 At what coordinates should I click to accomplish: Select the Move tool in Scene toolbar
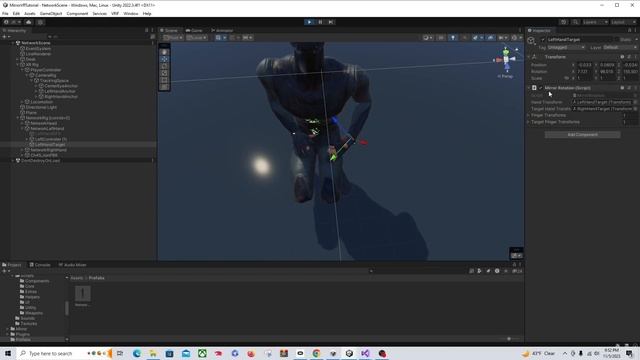click(164, 59)
